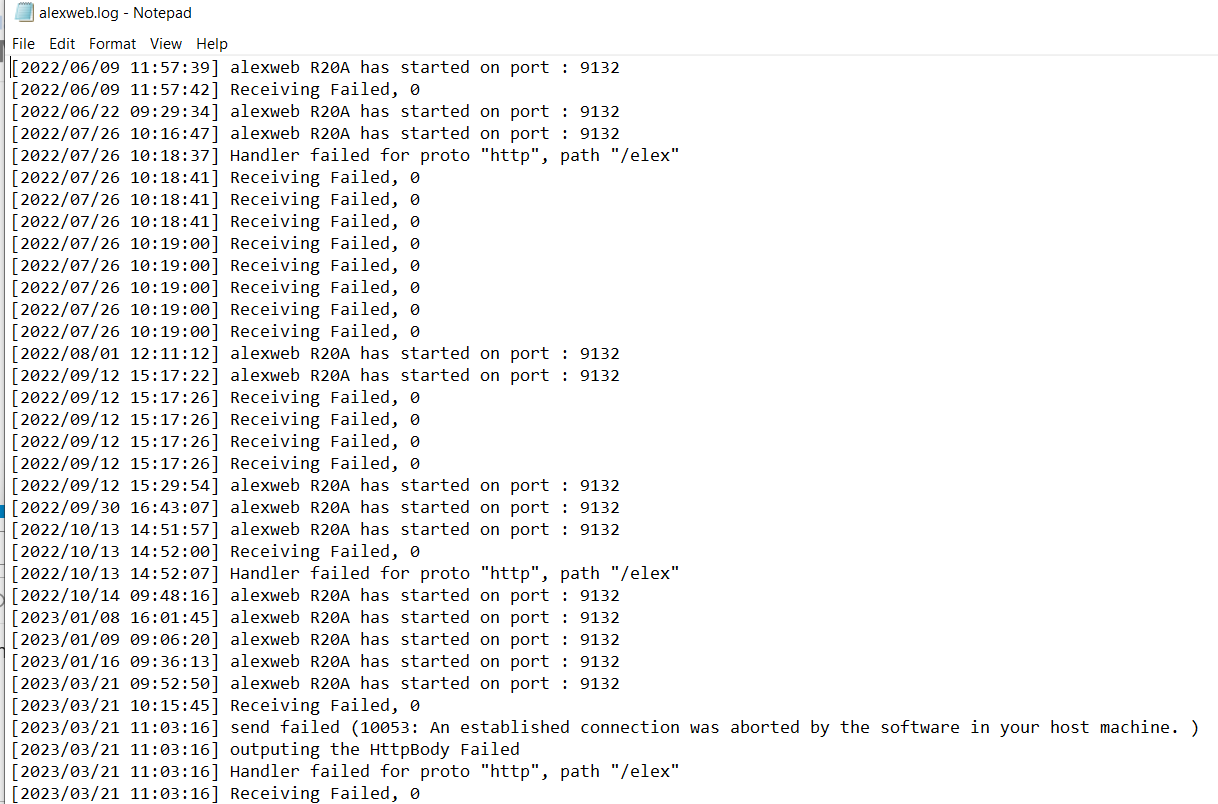Open the Help menu
The image size is (1218, 804).
(x=212, y=44)
